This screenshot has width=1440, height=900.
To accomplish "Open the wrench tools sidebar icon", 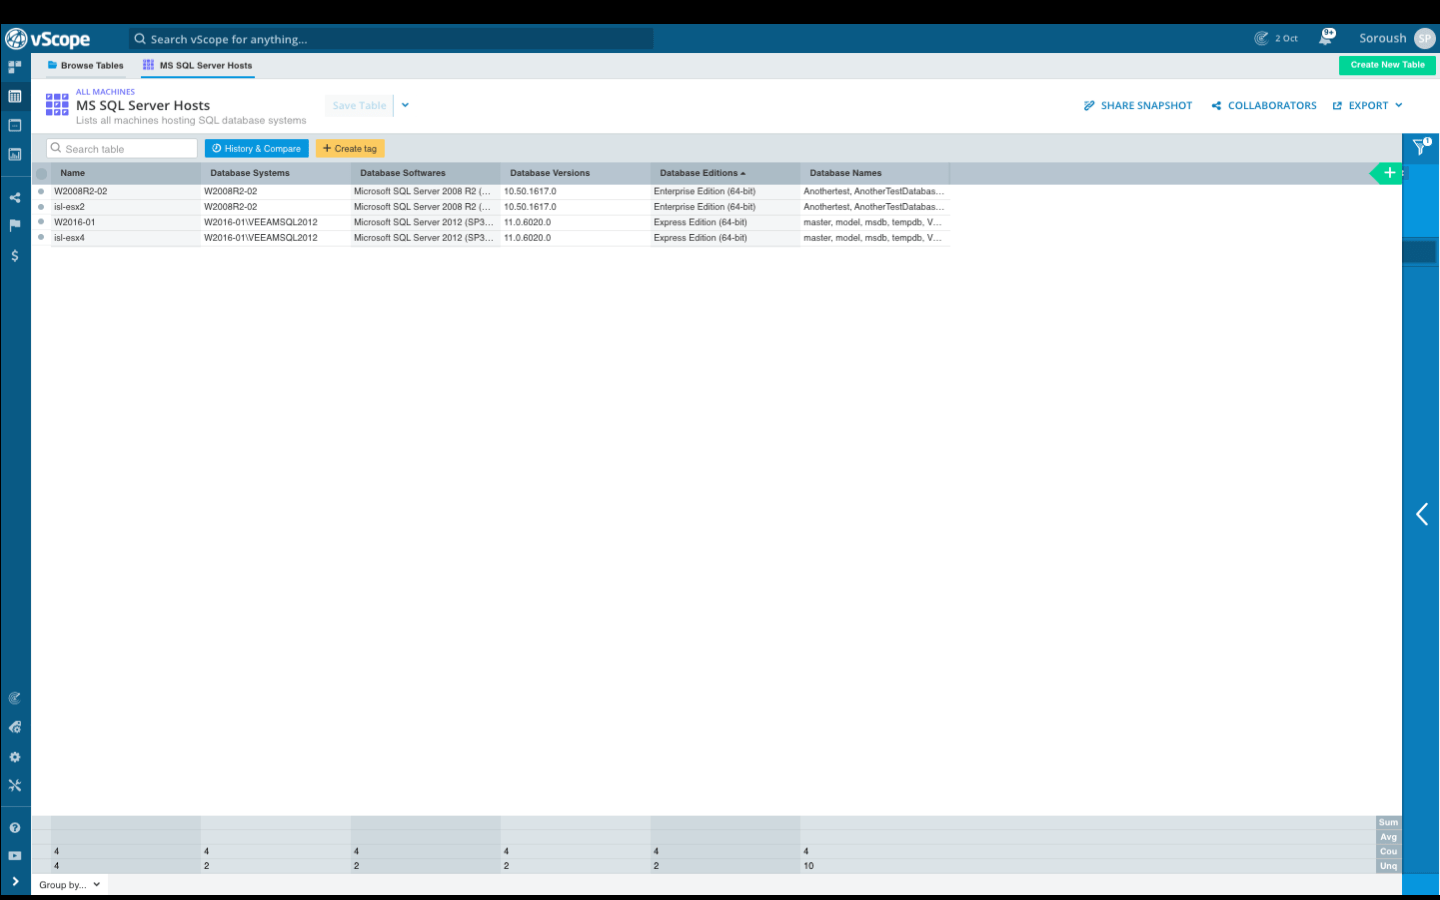I will click(x=15, y=786).
